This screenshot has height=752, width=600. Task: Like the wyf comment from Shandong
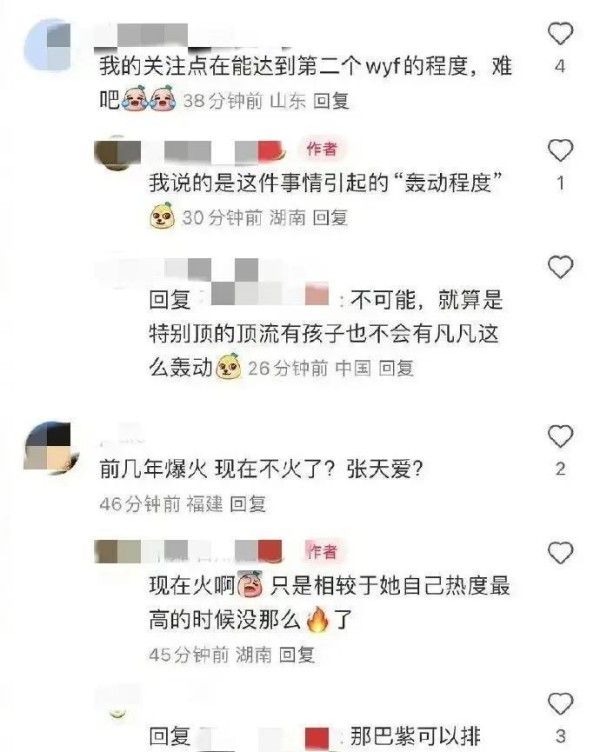pyautogui.click(x=560, y=34)
